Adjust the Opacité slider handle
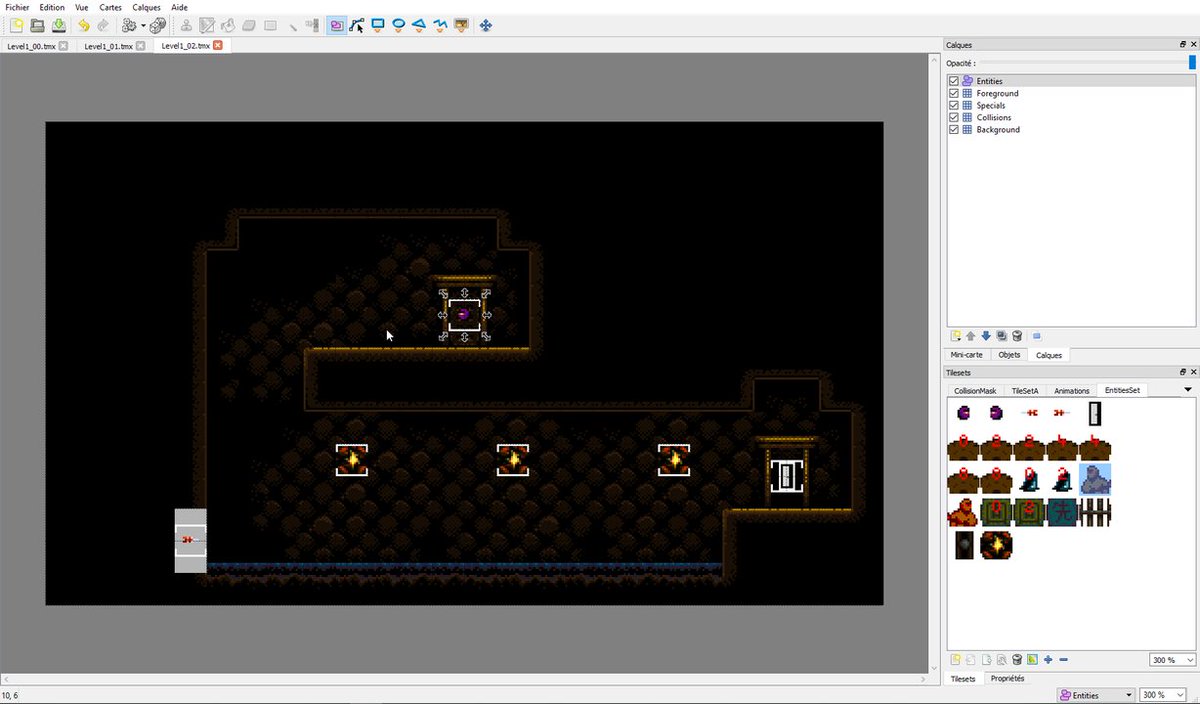1200x704 pixels. (x=1192, y=62)
